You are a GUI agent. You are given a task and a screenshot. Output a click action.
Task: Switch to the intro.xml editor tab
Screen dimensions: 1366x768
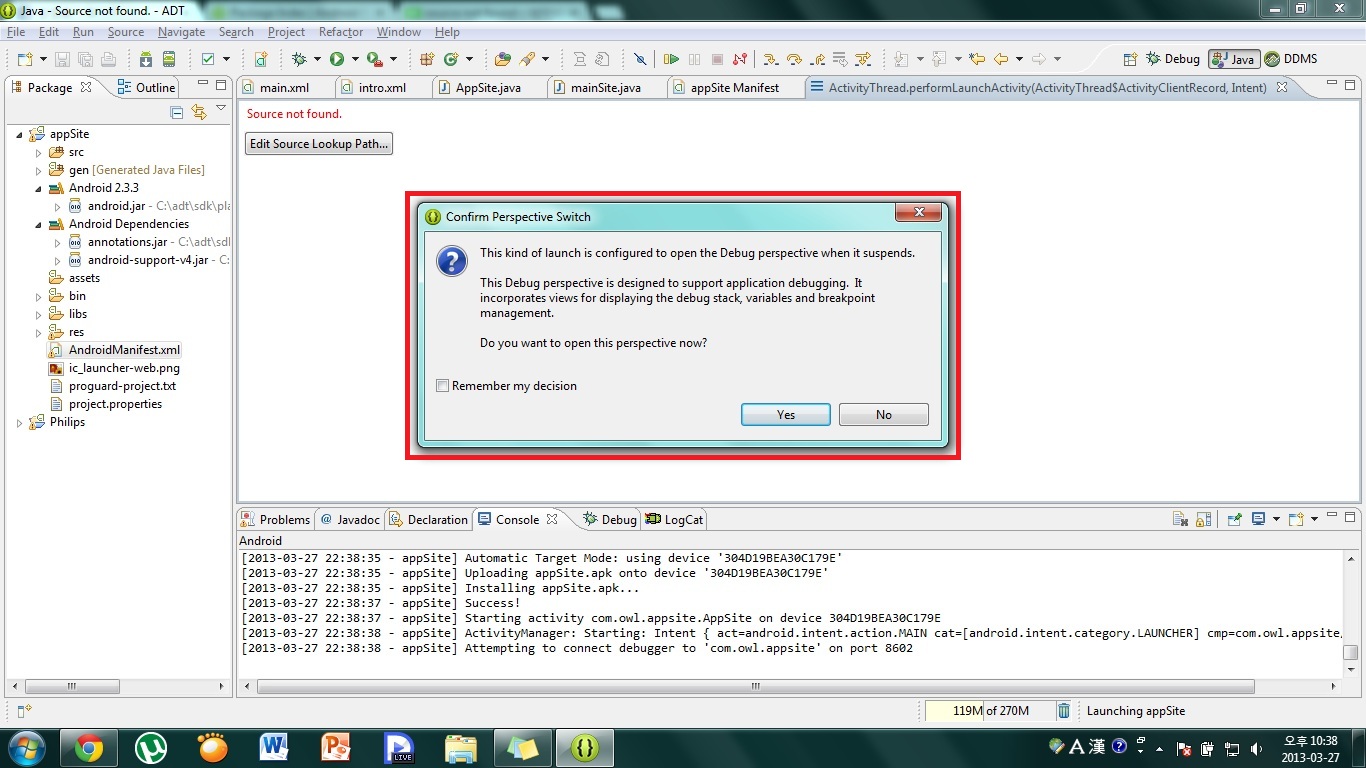tap(382, 88)
